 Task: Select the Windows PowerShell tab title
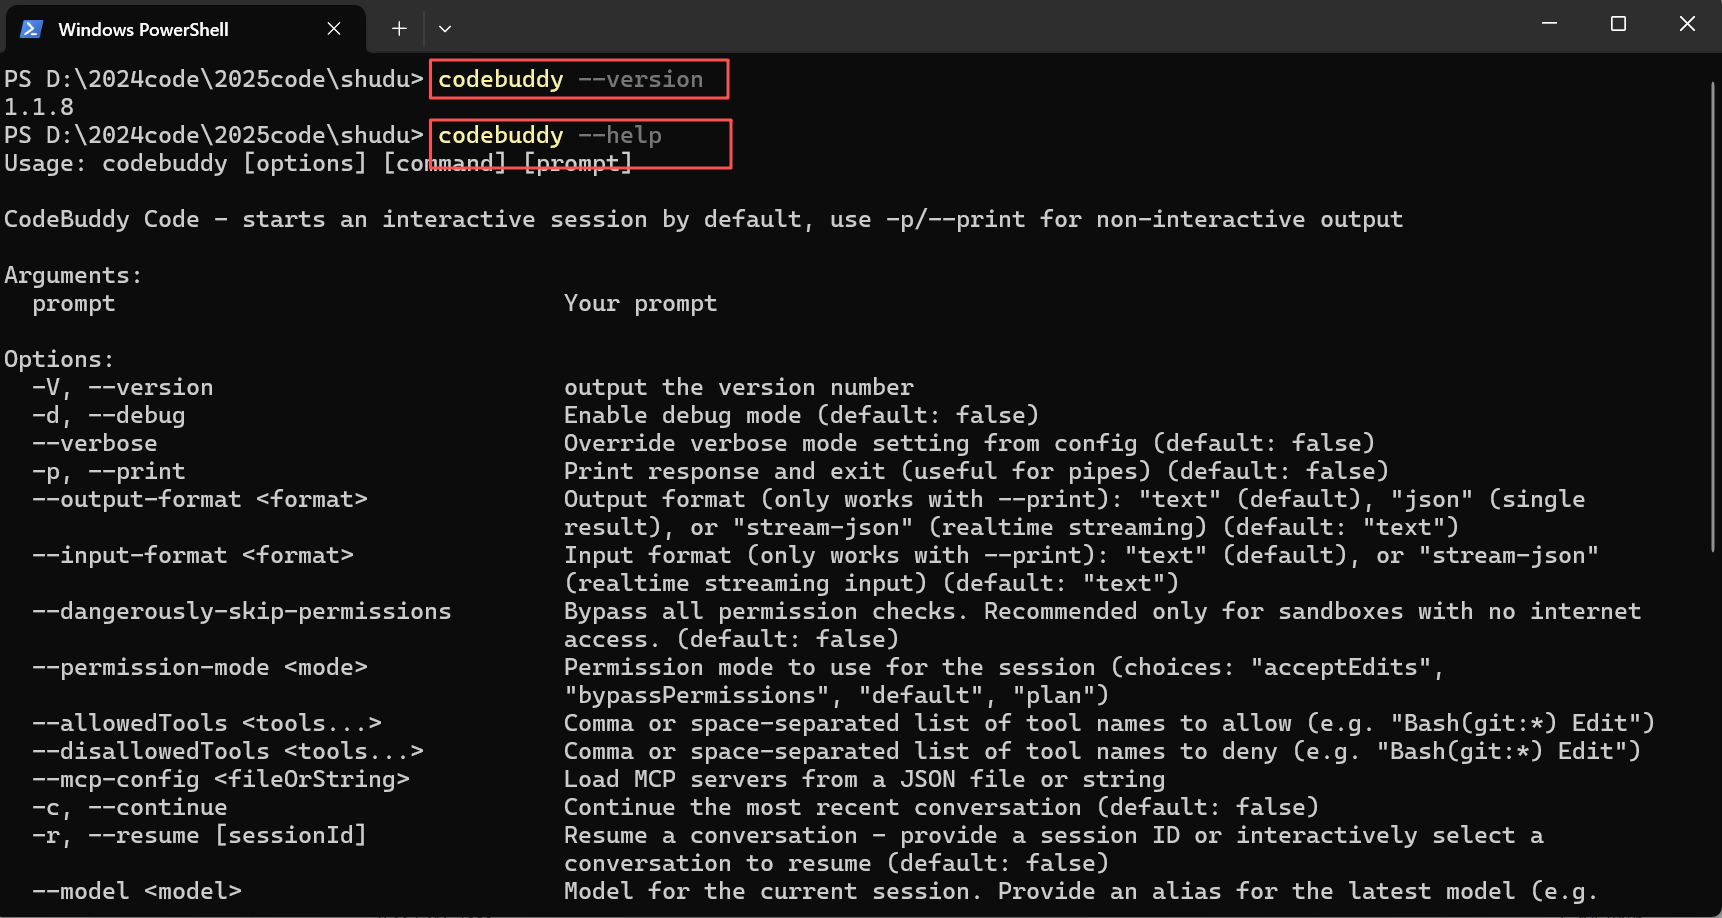(143, 29)
